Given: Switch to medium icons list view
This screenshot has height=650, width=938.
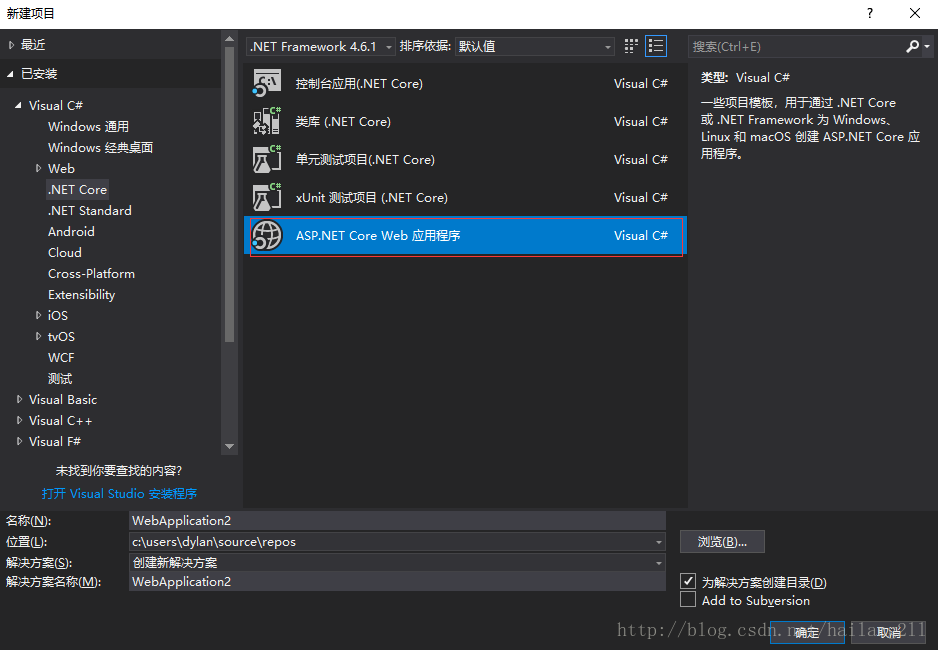Looking at the screenshot, I should [x=656, y=46].
